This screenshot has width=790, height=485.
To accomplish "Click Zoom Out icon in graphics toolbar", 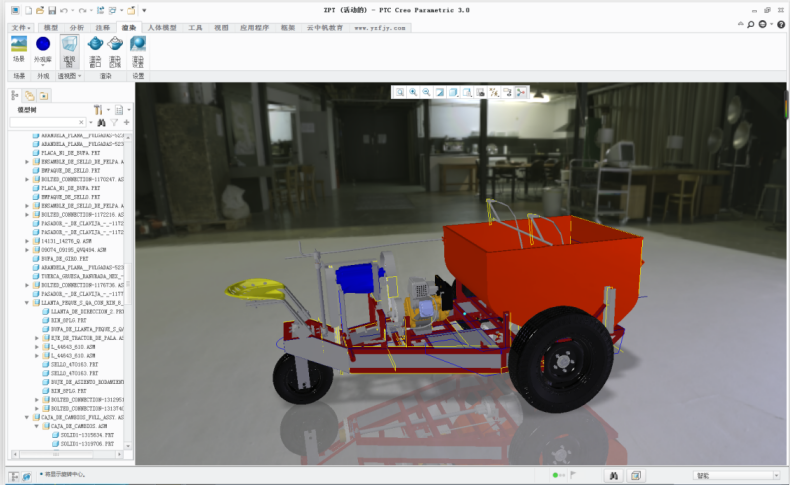I will [x=426, y=92].
